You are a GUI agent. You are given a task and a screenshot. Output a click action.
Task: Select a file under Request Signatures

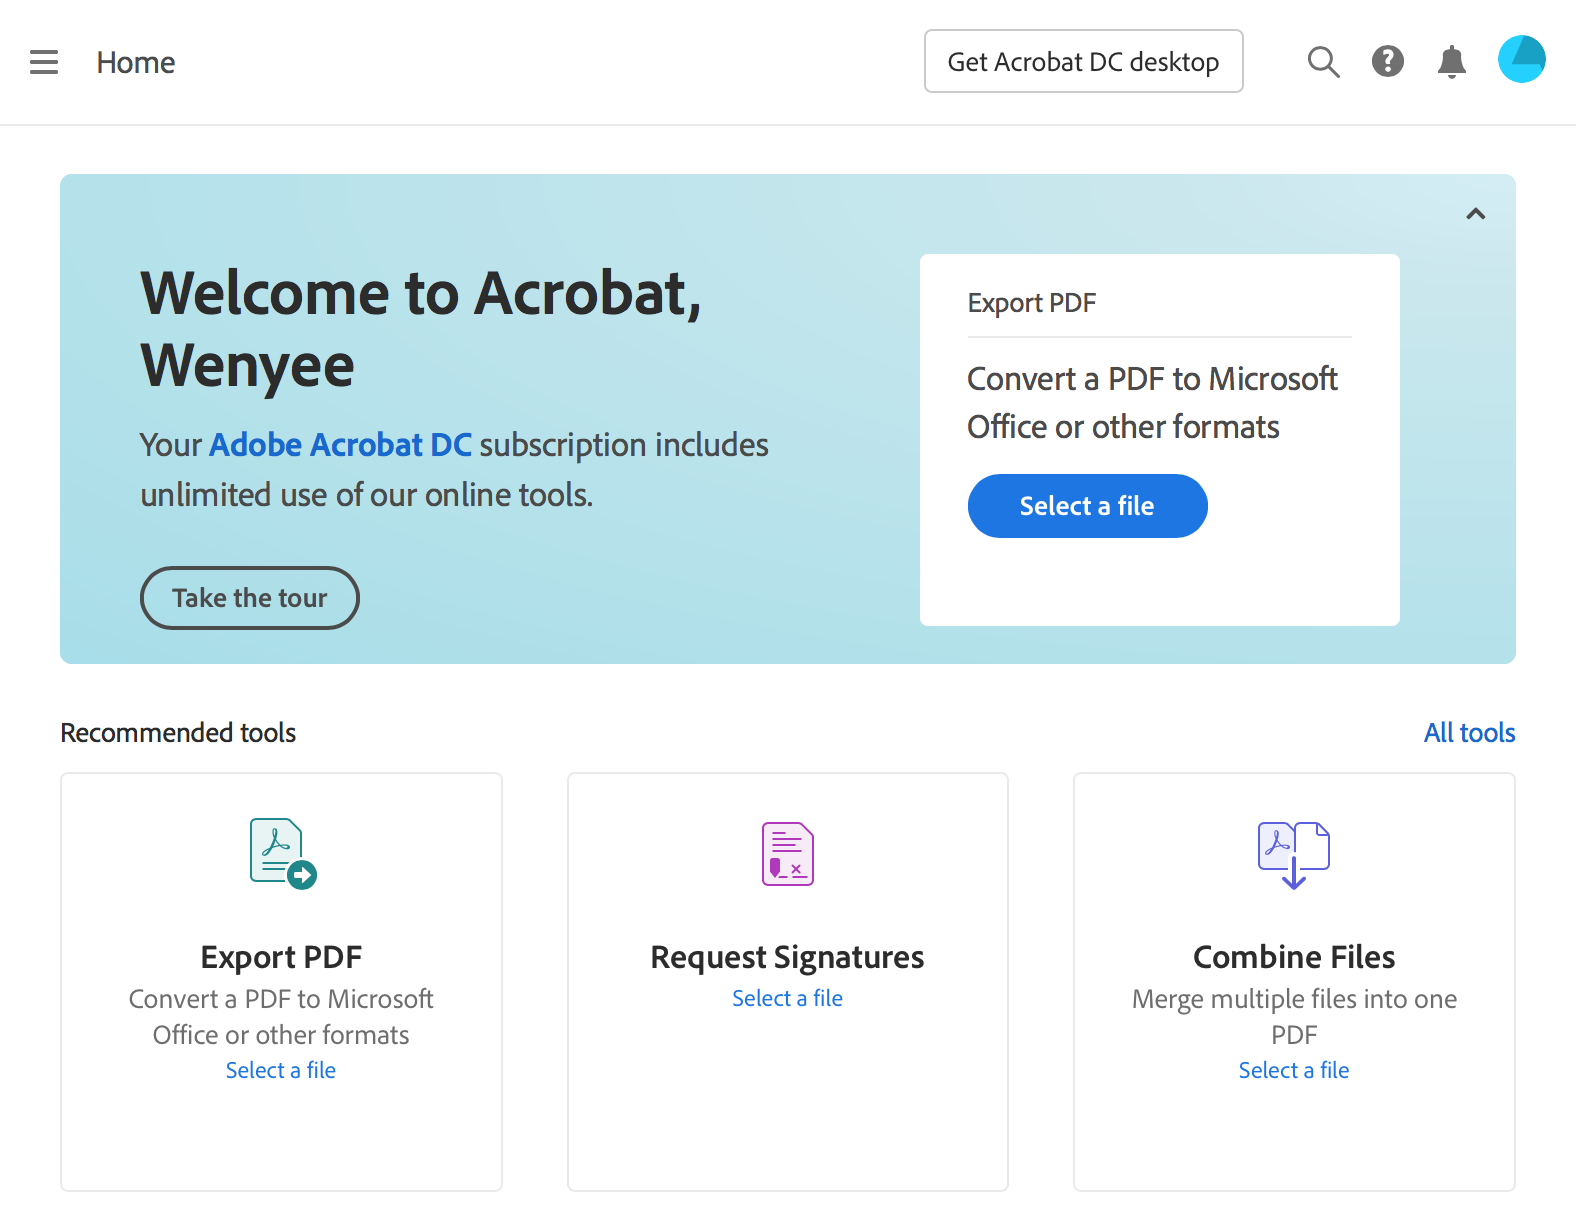point(787,998)
